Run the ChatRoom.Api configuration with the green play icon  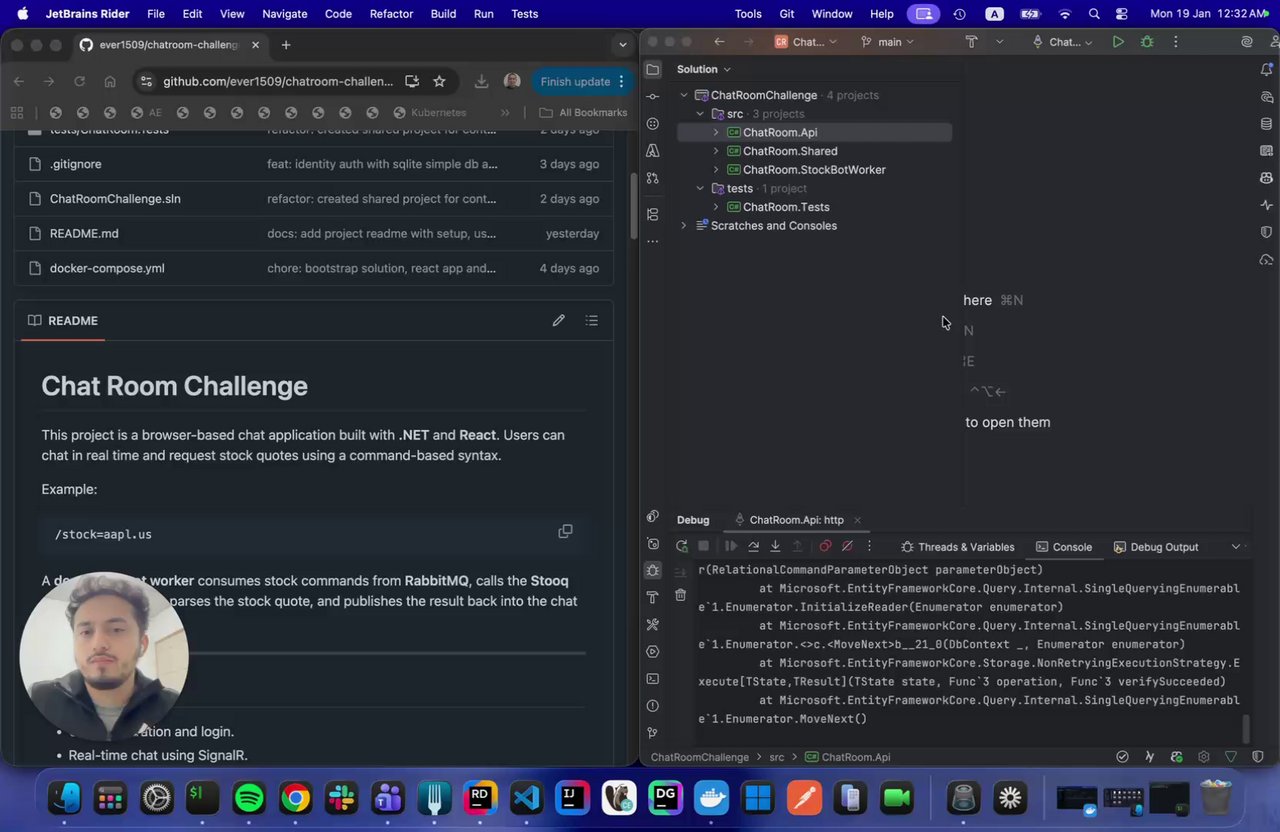[1118, 42]
